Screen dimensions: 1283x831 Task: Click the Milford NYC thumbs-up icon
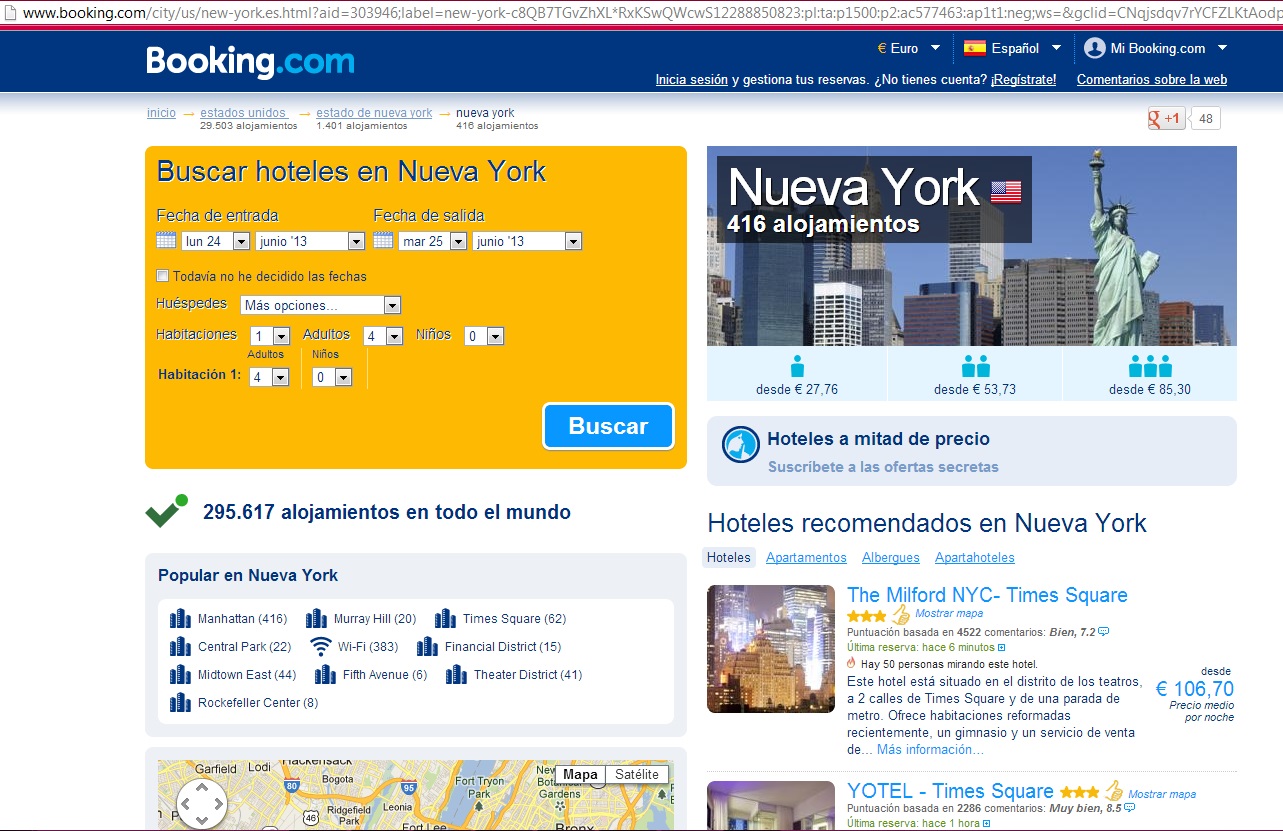pos(900,614)
